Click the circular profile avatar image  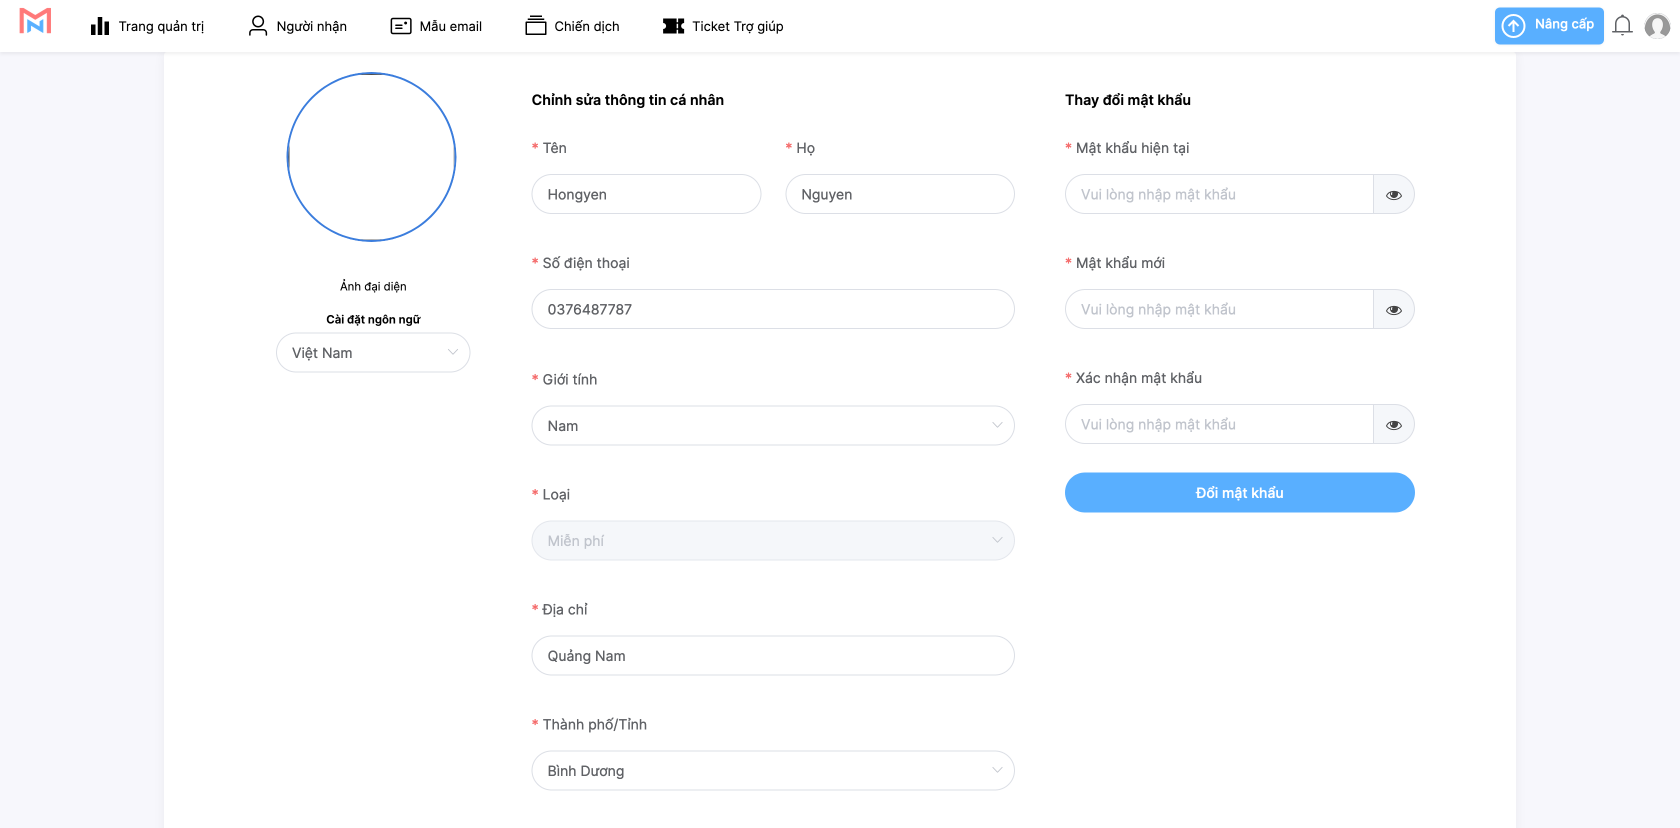[372, 157]
